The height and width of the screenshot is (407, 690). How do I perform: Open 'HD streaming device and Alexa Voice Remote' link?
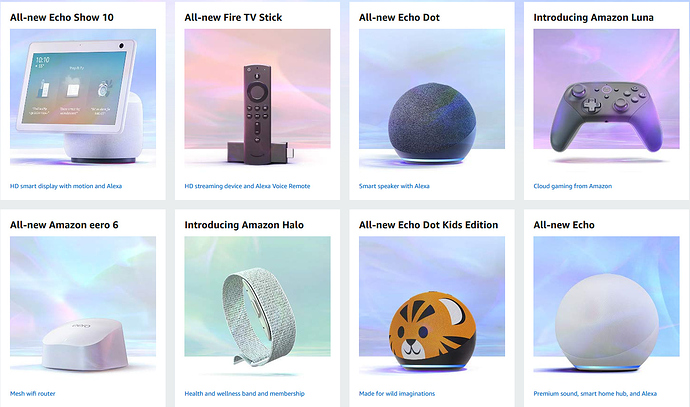pos(247,186)
